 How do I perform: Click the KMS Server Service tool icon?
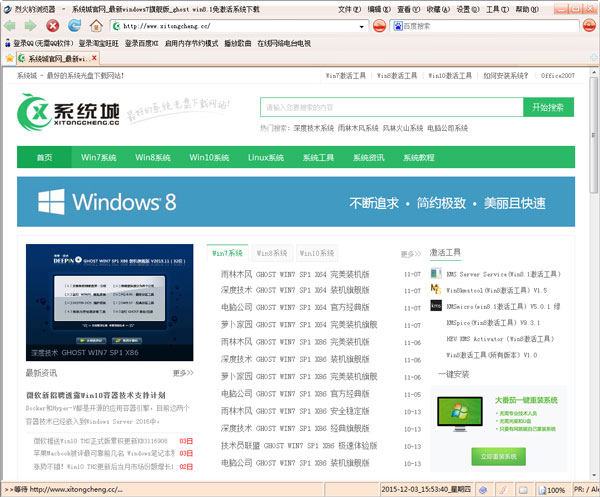(x=436, y=274)
